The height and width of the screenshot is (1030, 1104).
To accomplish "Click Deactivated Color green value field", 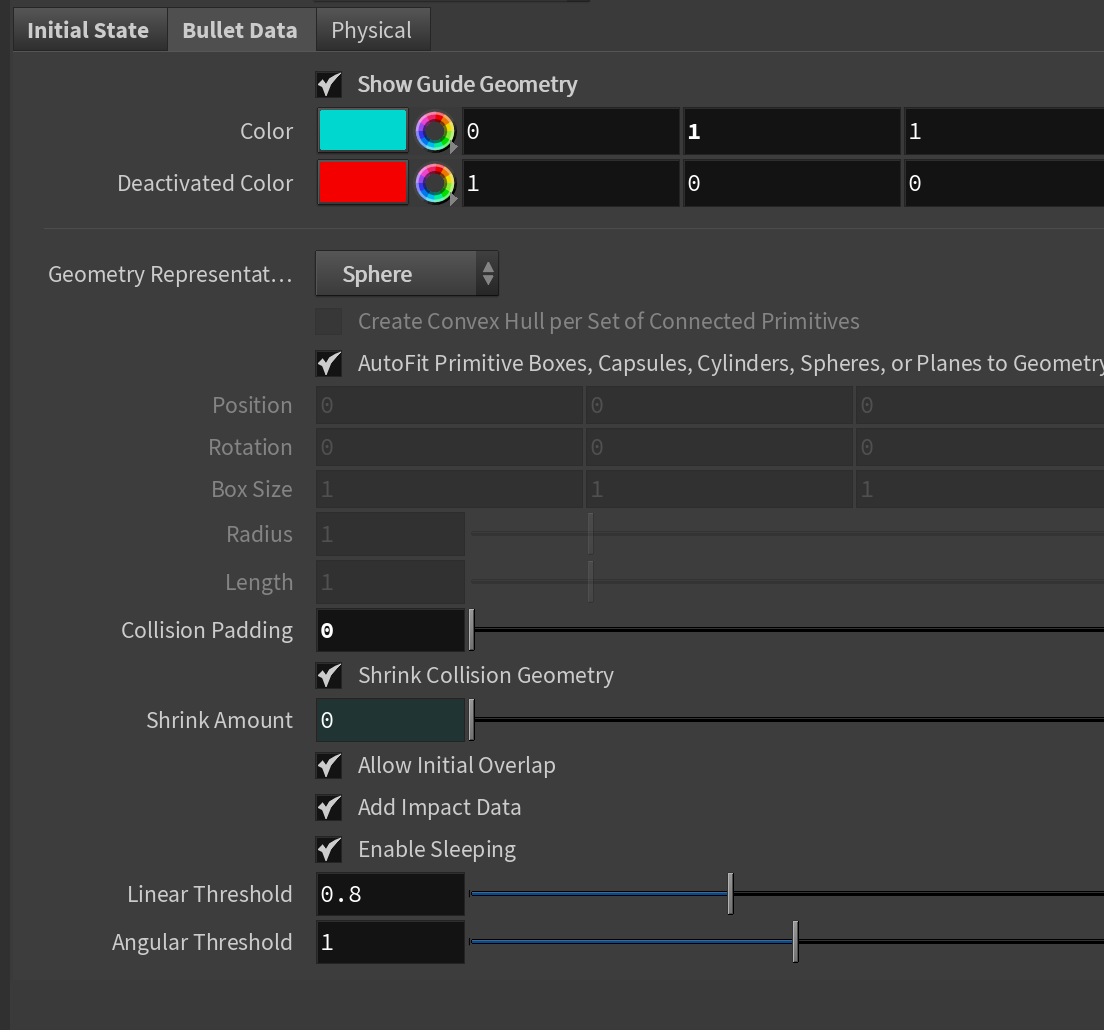I will [x=792, y=184].
